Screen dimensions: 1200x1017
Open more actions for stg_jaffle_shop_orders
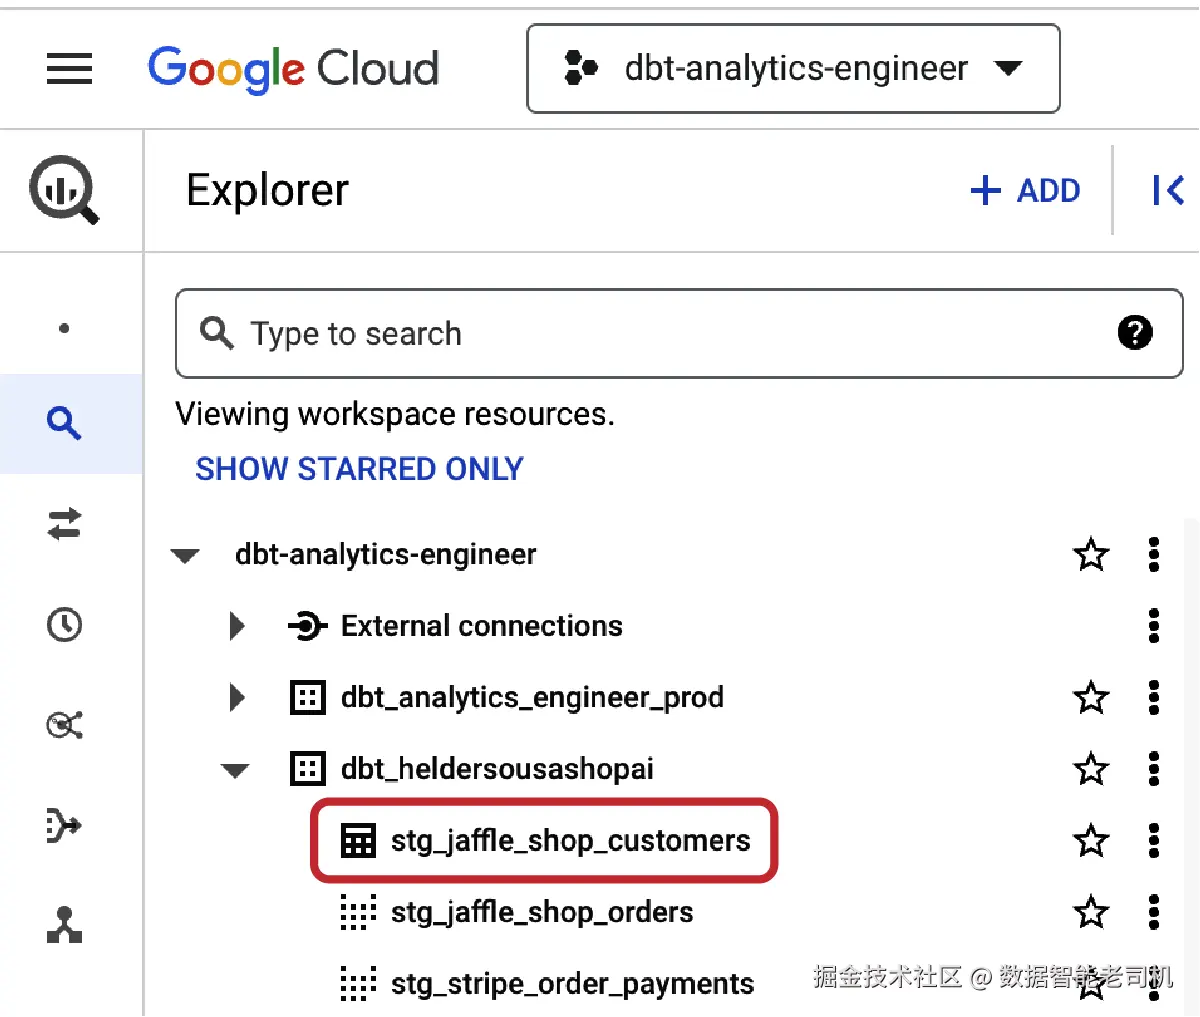(x=1154, y=911)
